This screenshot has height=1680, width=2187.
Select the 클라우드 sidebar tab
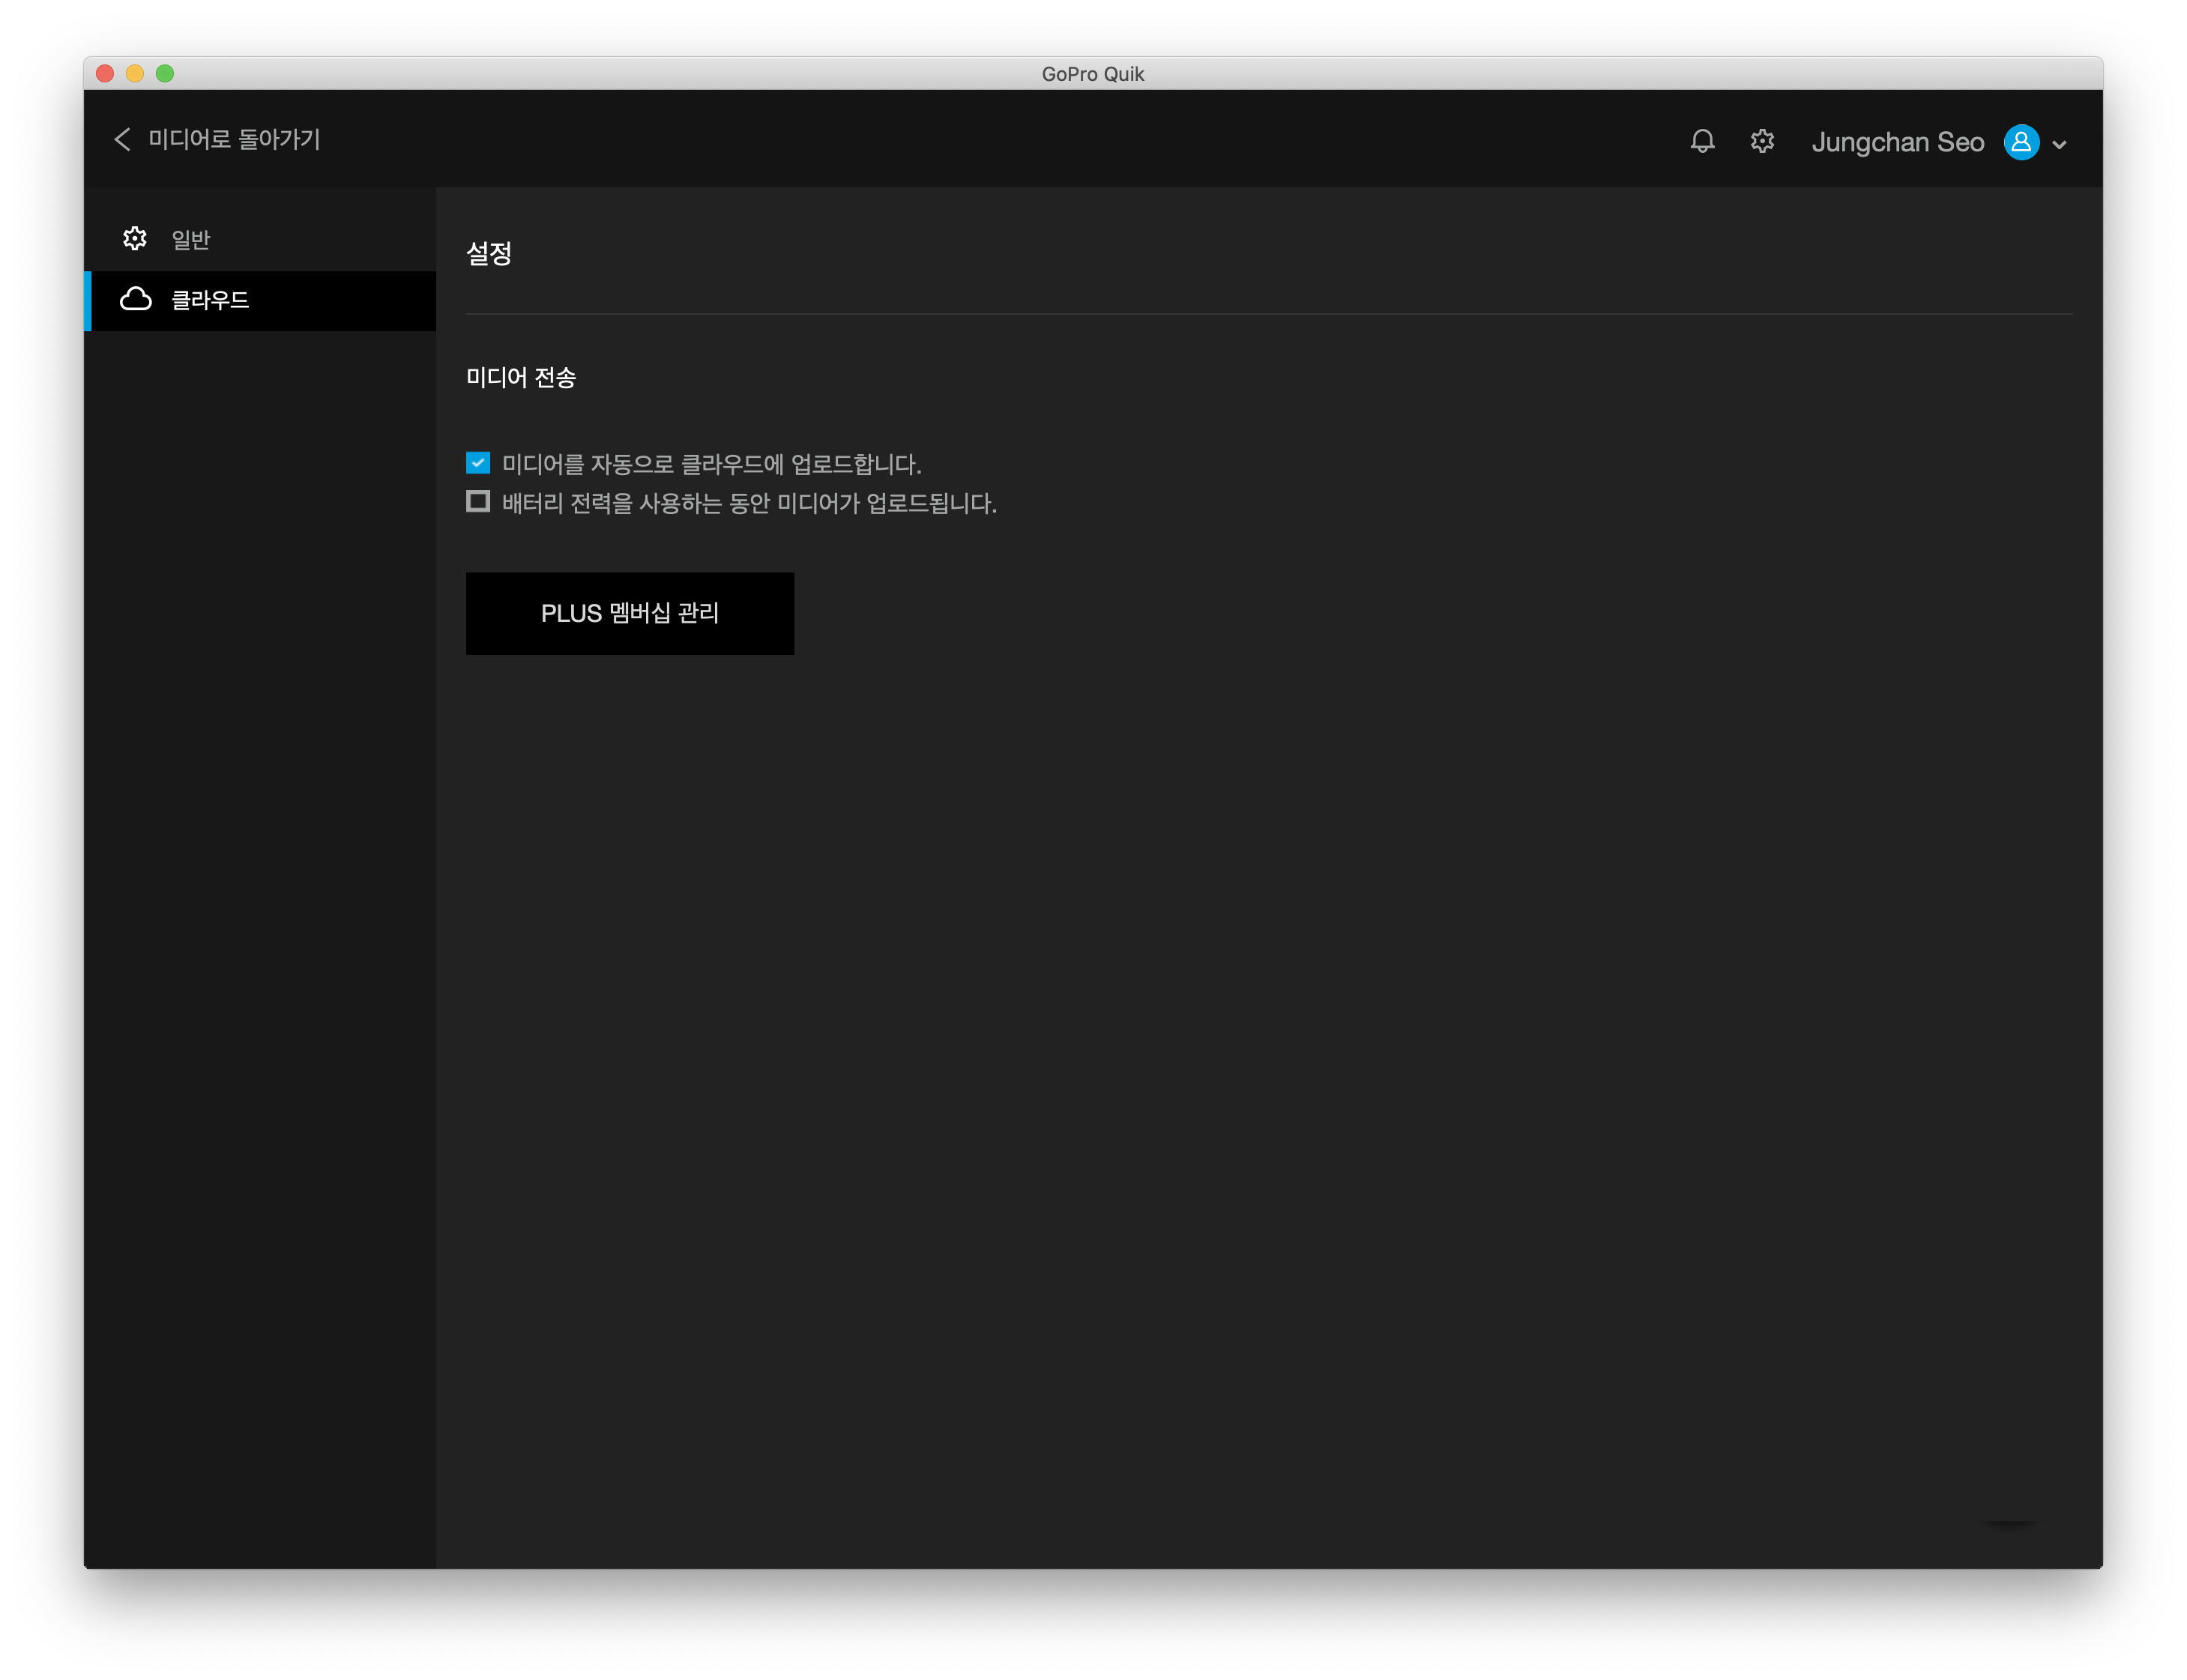pyautogui.click(x=210, y=300)
